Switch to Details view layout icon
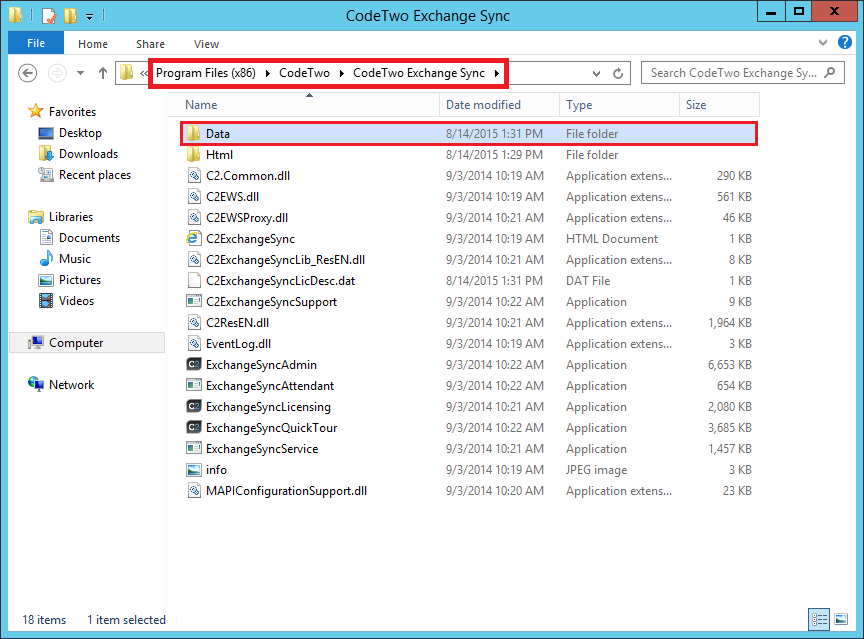Image resolution: width=864 pixels, height=639 pixels. pos(819,619)
